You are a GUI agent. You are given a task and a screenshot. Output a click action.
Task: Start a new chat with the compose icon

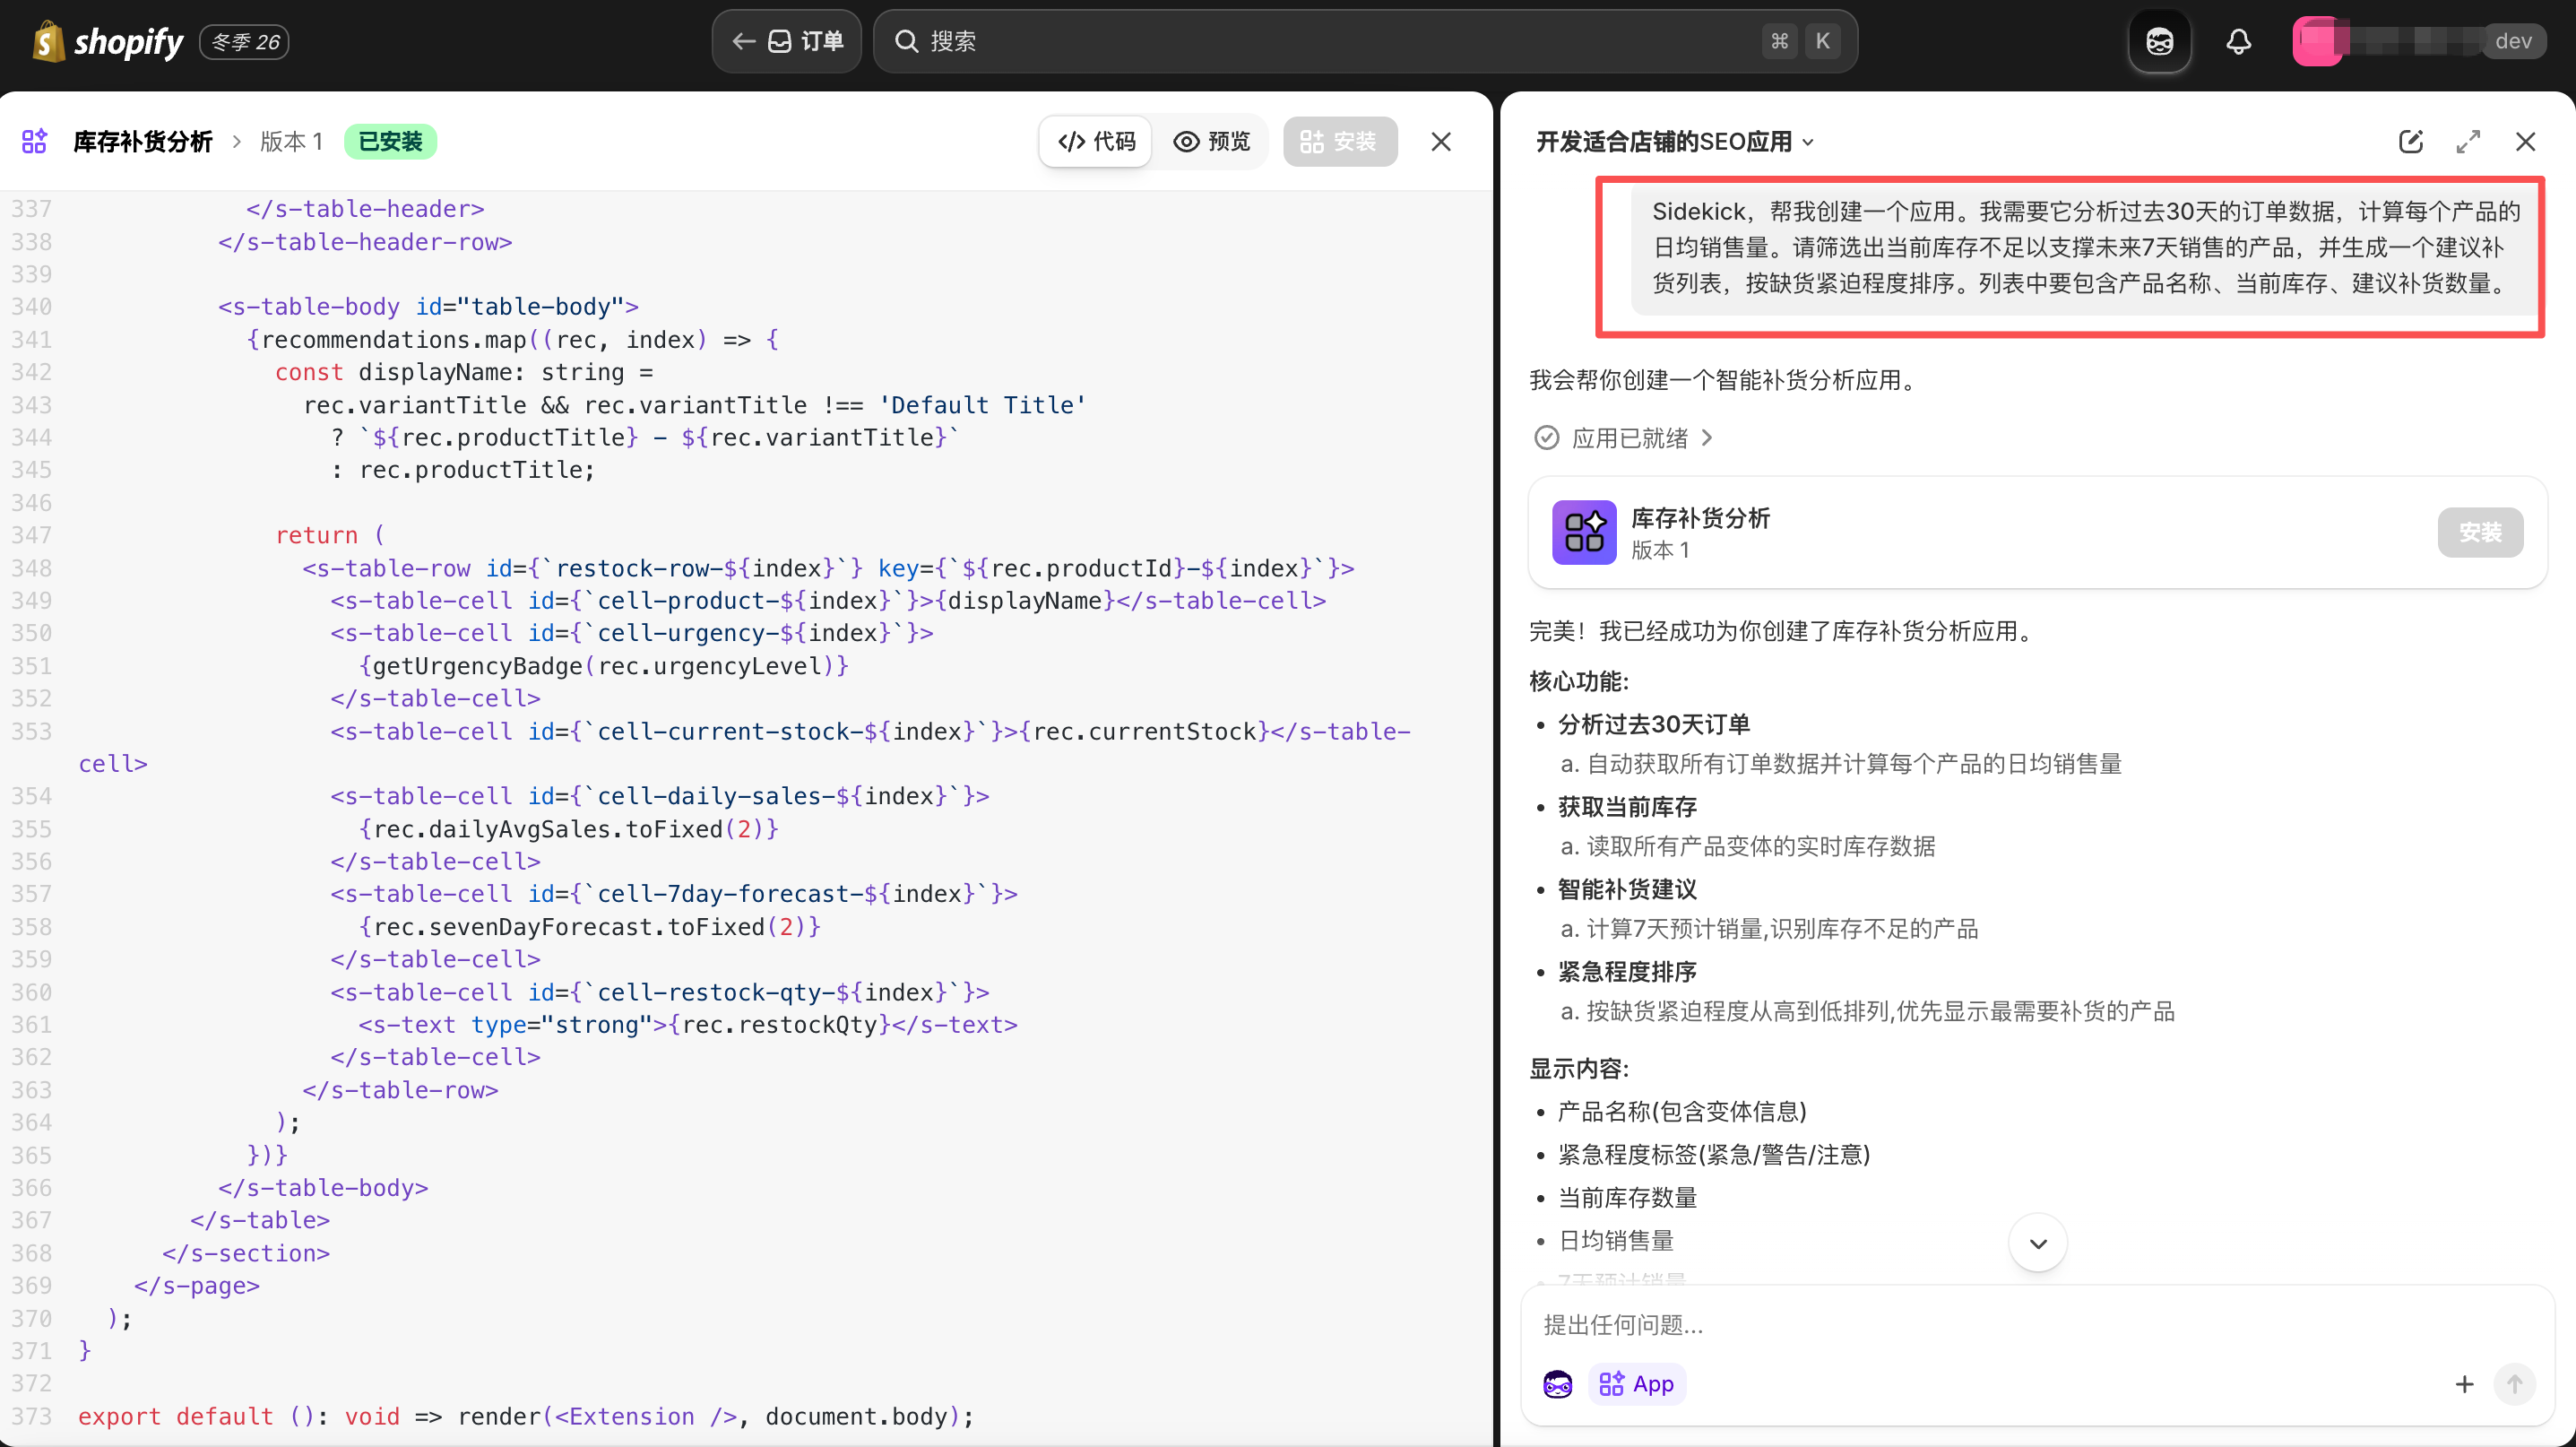coord(2411,141)
